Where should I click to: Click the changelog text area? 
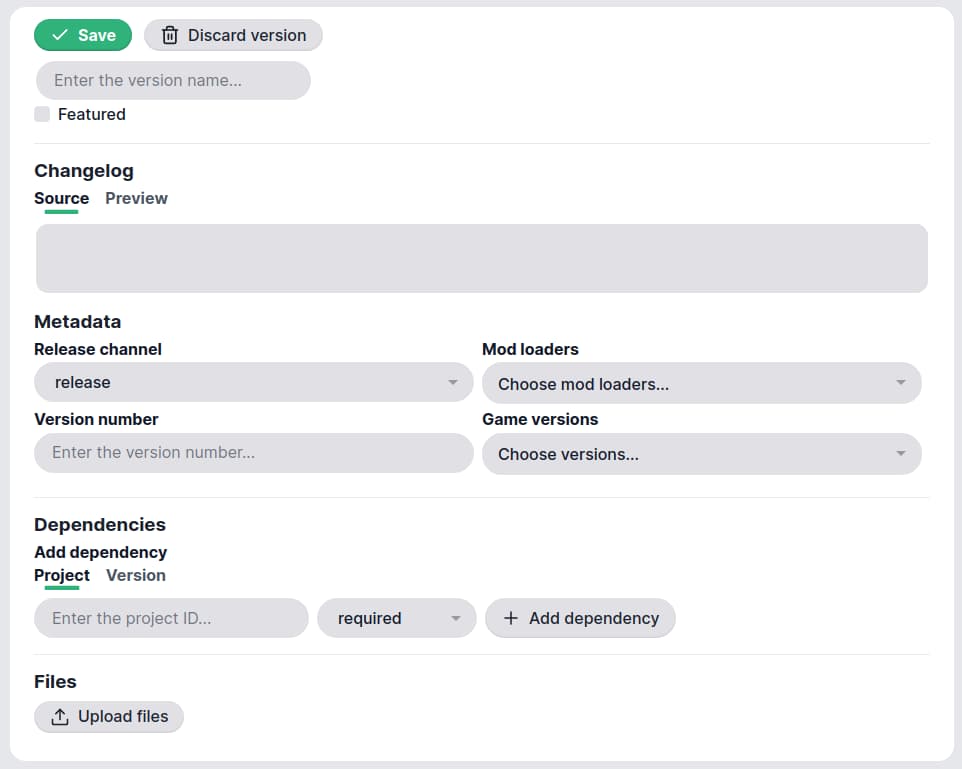tap(481, 258)
